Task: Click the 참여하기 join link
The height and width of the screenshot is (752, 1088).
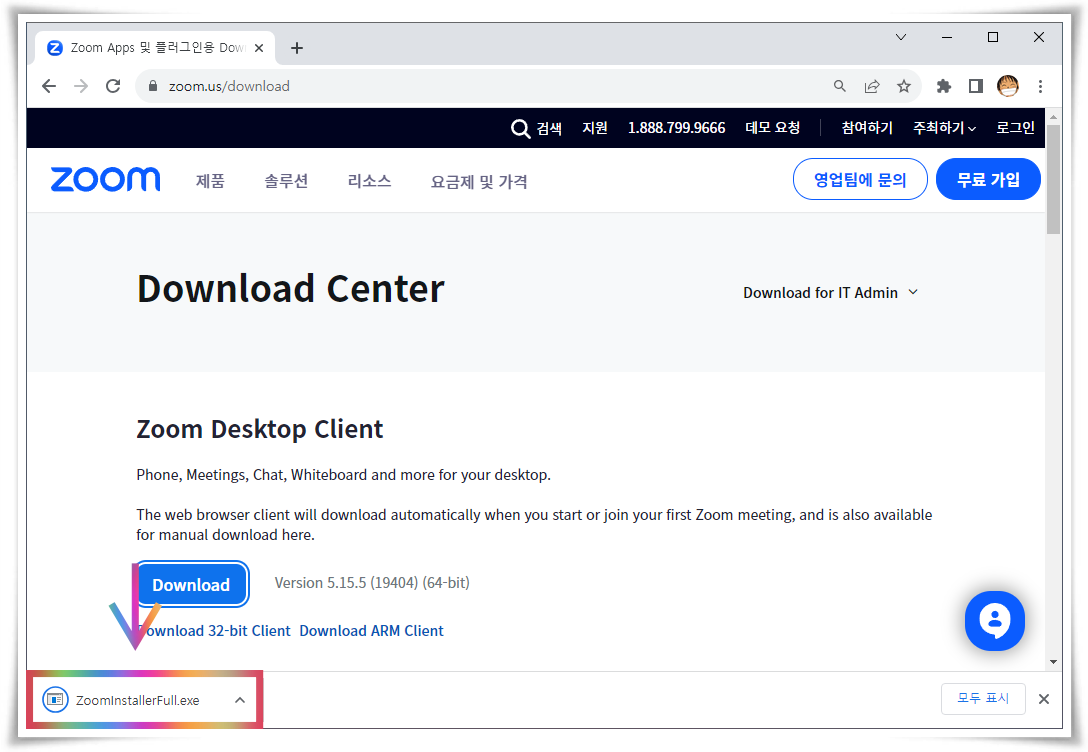Action: pyautogui.click(x=867, y=128)
